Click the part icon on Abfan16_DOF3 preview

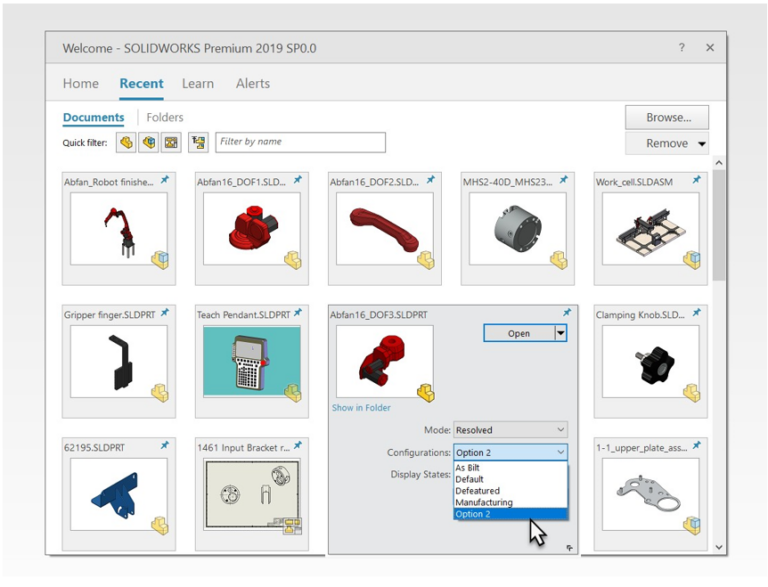425,391
